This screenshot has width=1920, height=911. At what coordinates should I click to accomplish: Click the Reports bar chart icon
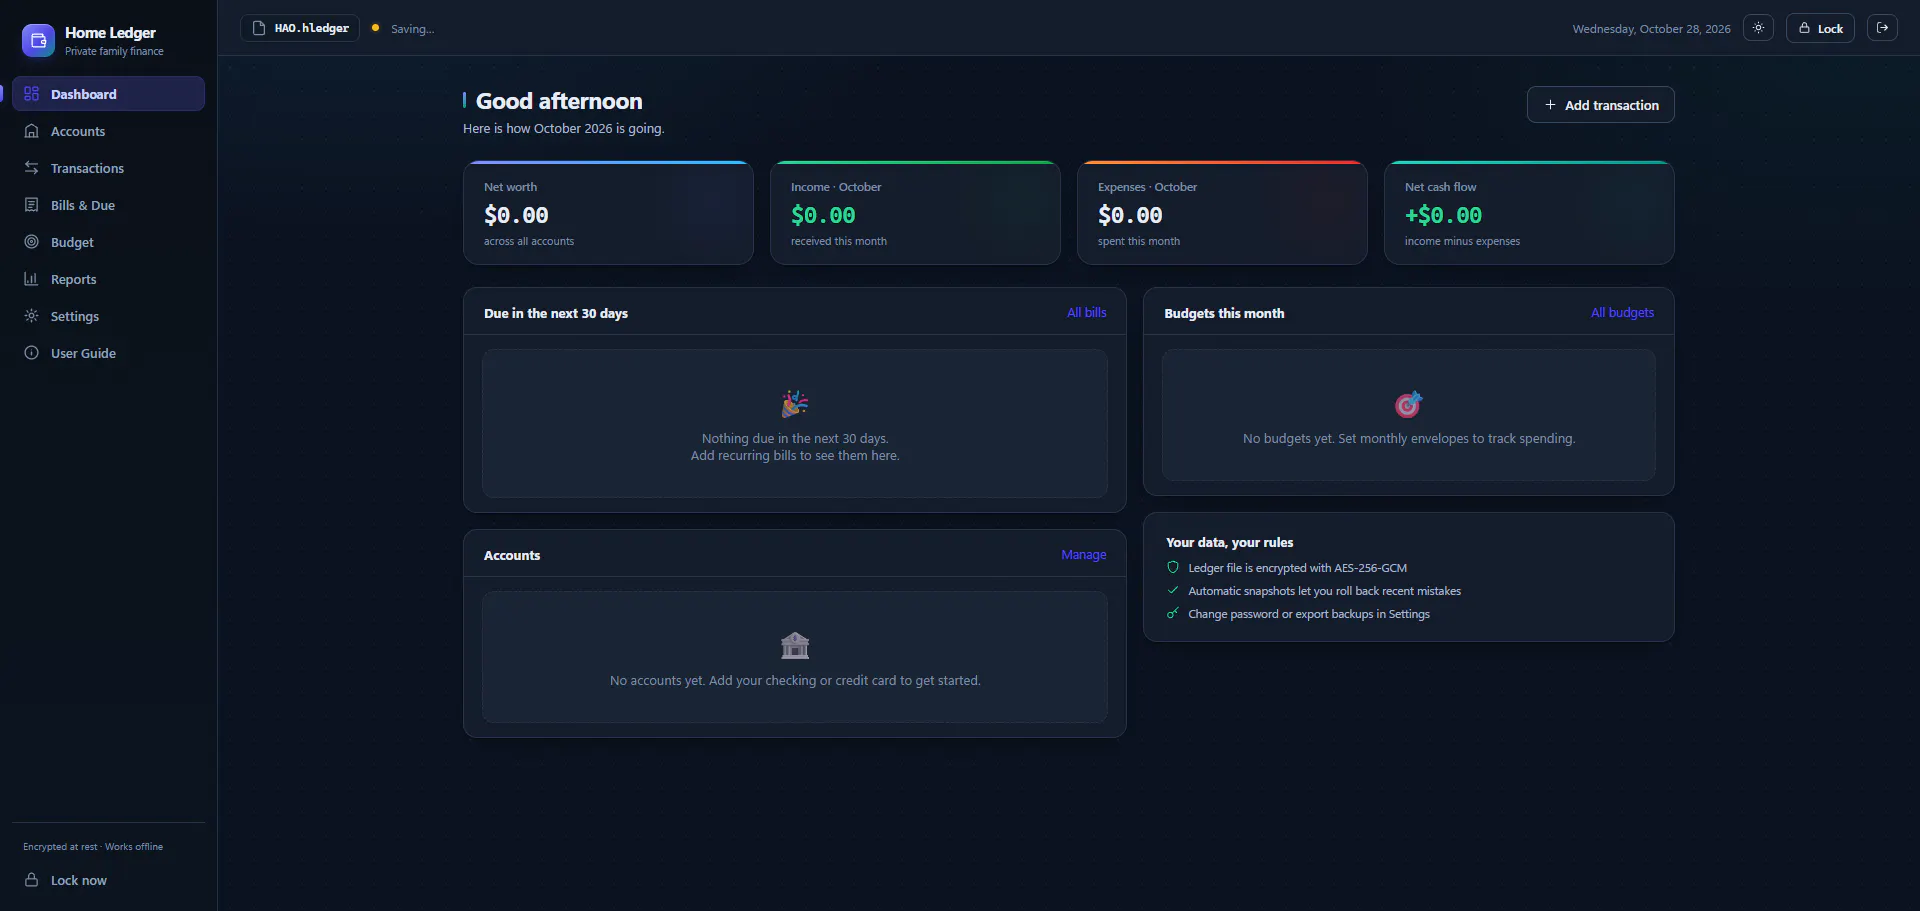pyautogui.click(x=31, y=279)
